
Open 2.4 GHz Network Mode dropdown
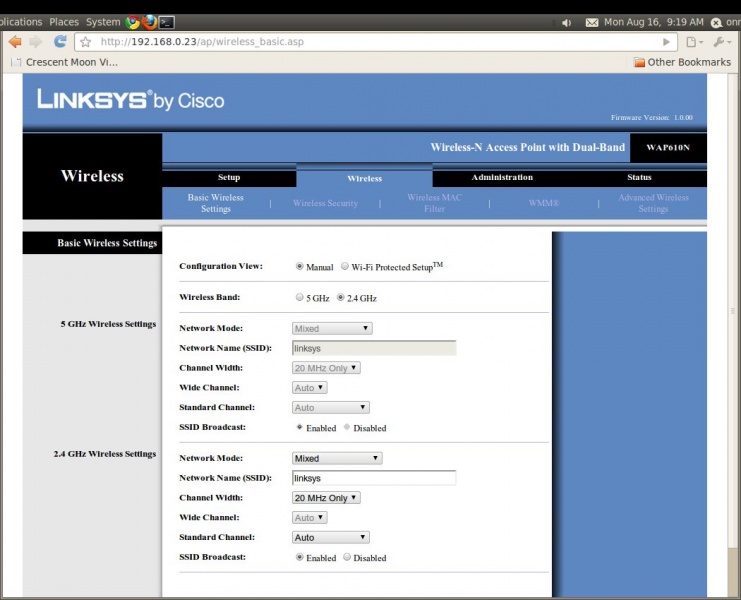337,458
